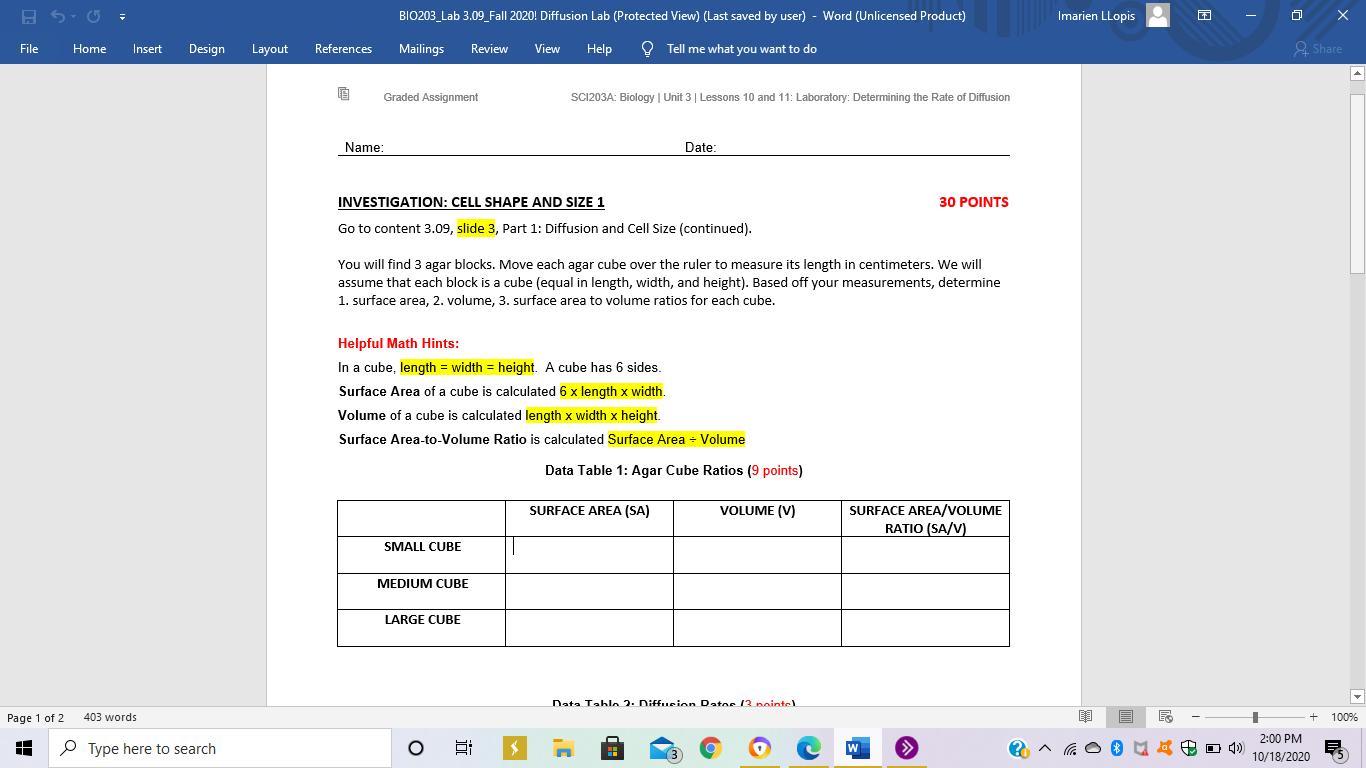Click the zoom out minus icon
This screenshot has height=768, width=1366.
[1195, 717]
